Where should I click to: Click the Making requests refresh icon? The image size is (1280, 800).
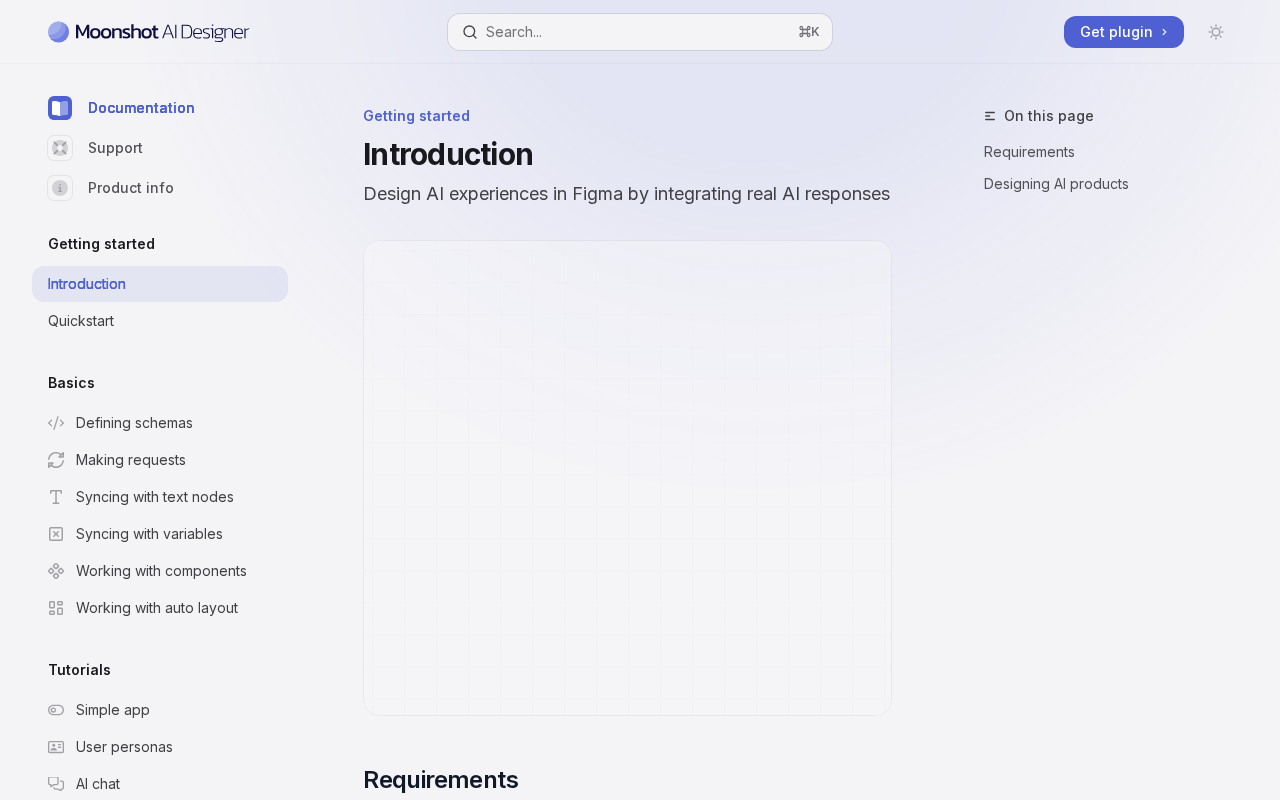[x=56, y=460]
